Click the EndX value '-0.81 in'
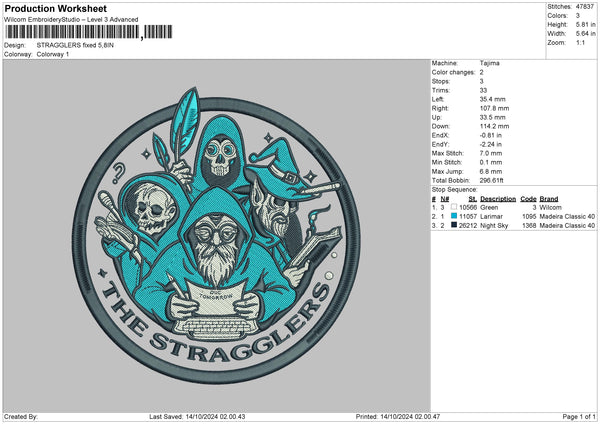 491,135
